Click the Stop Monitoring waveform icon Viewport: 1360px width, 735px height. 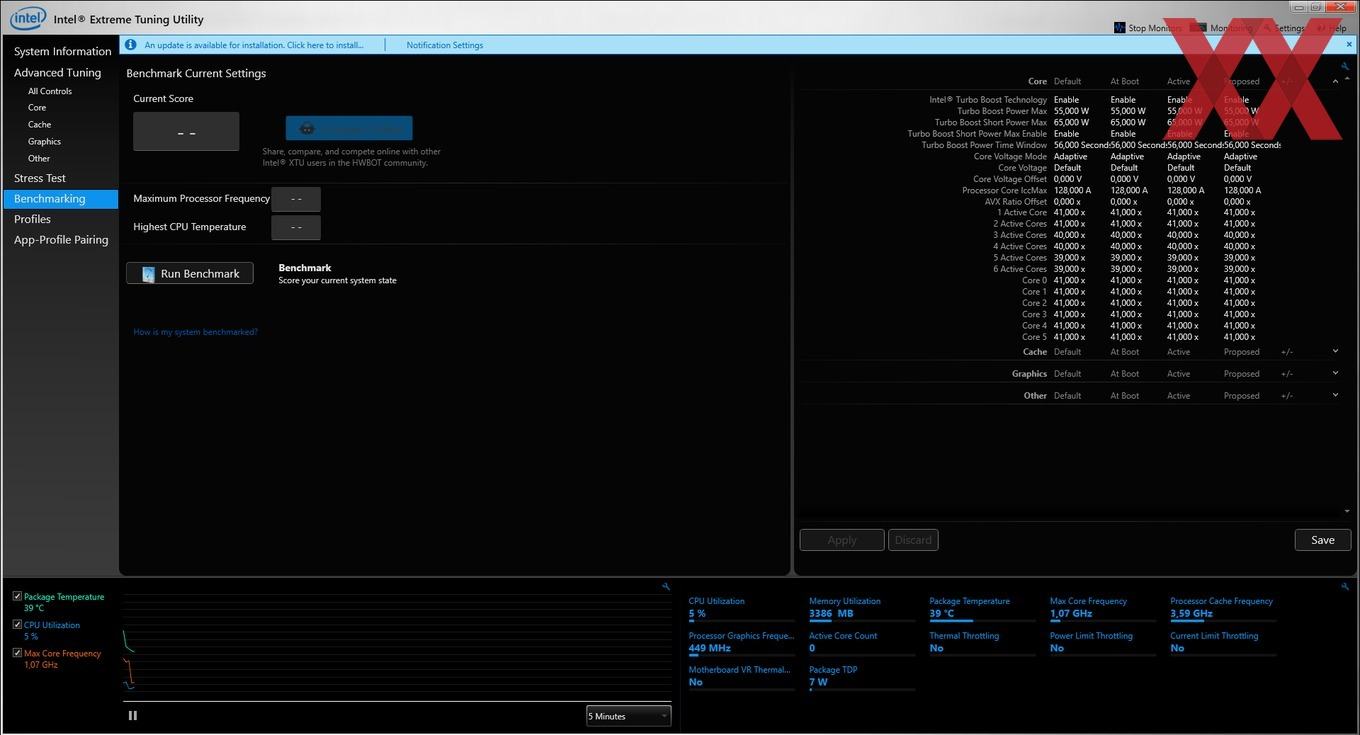coord(1119,28)
